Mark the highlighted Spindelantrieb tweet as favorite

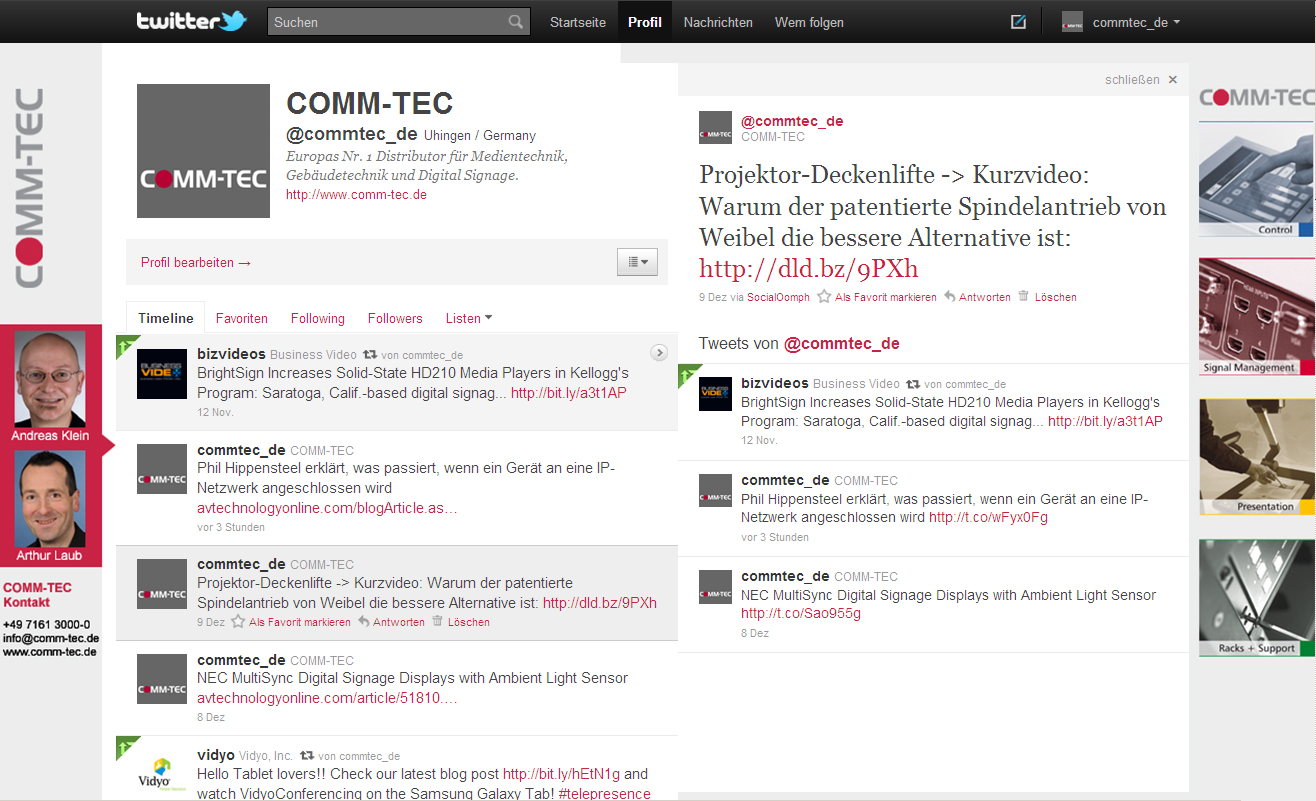pos(238,621)
